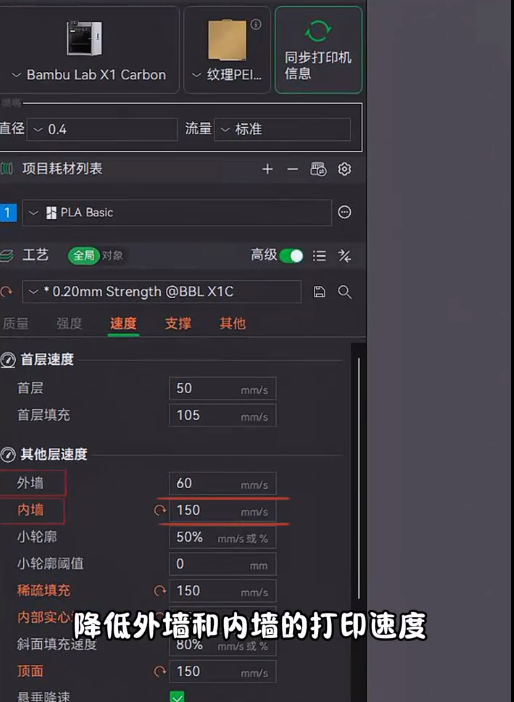Open filament settings gear icon
This screenshot has height=702, width=514.
click(344, 169)
